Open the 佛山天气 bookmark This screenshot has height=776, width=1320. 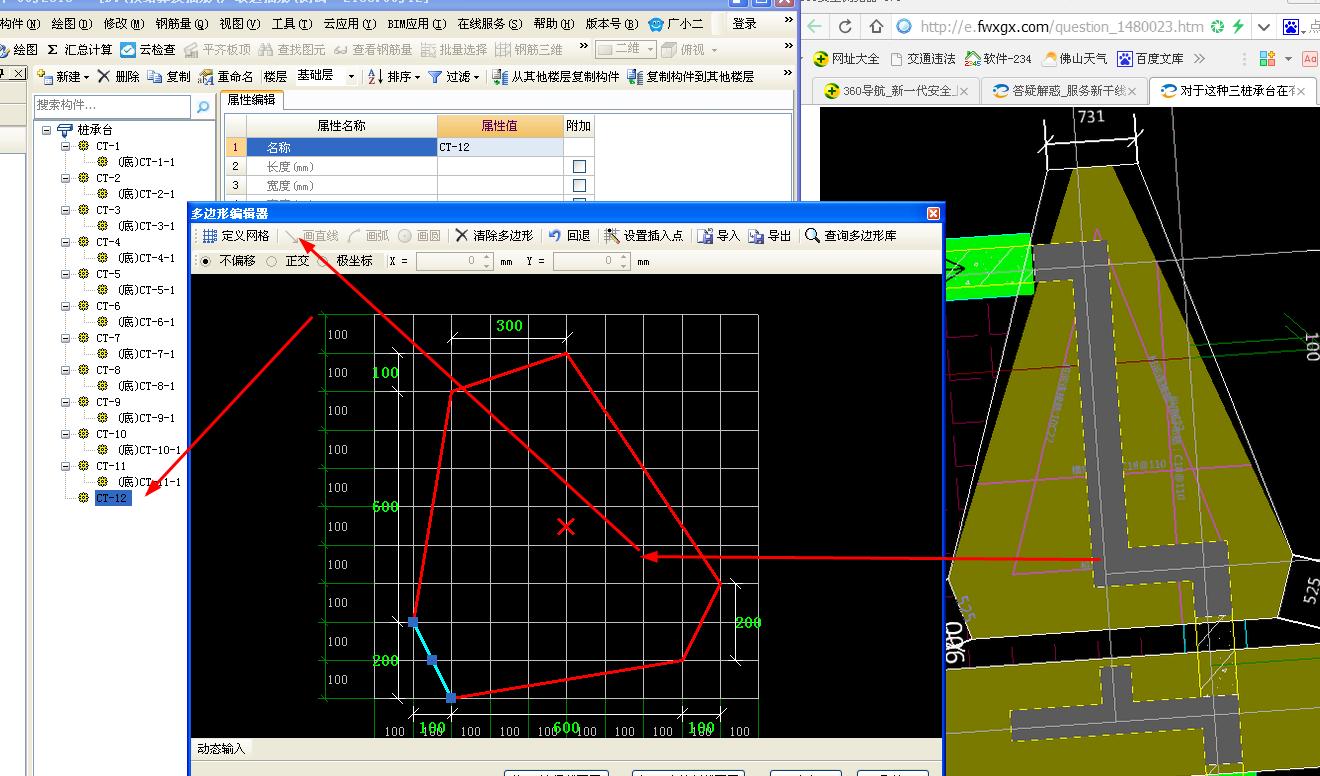(x=1076, y=59)
